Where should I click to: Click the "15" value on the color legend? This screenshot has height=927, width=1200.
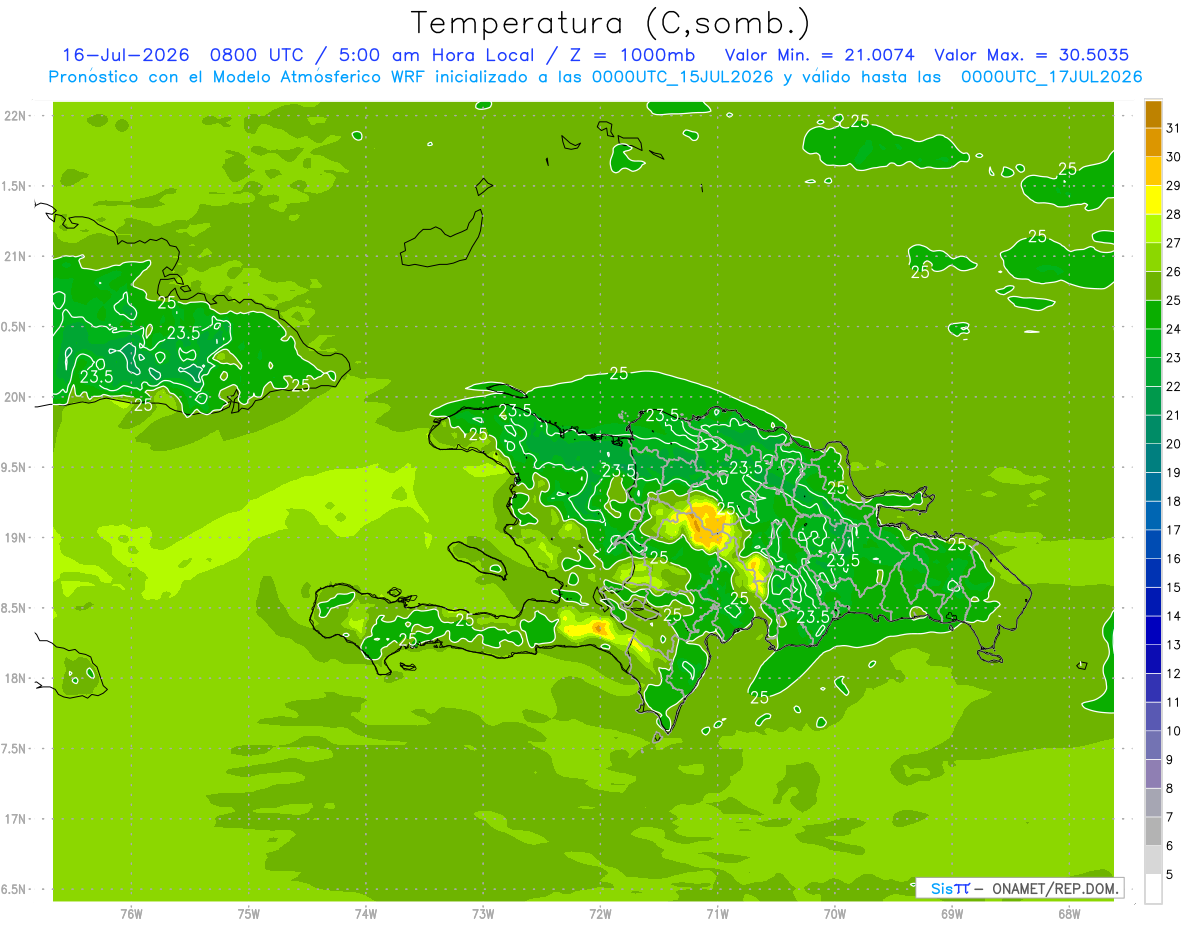pos(1173,587)
